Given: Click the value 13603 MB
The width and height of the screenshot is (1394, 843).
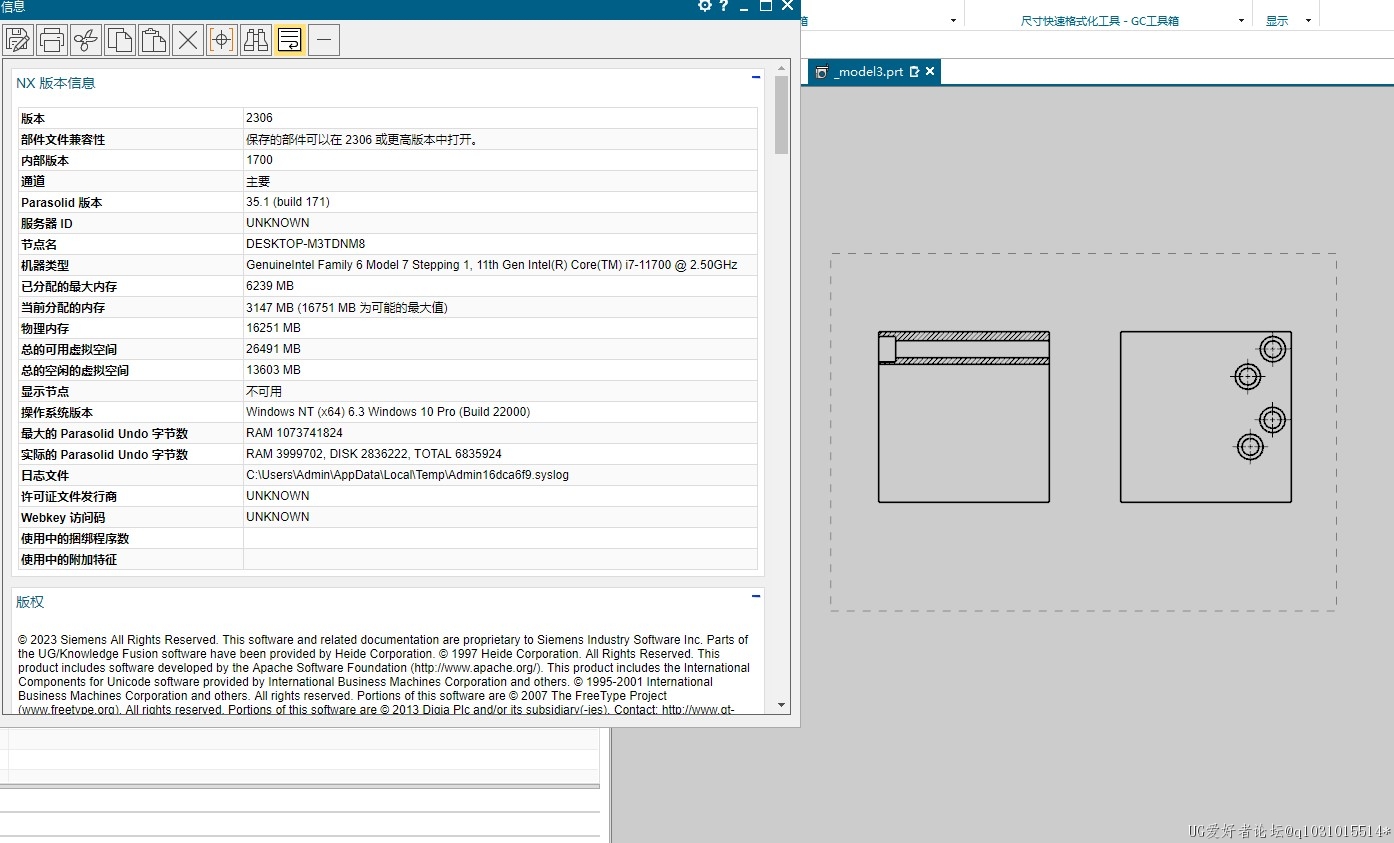Looking at the screenshot, I should (273, 370).
